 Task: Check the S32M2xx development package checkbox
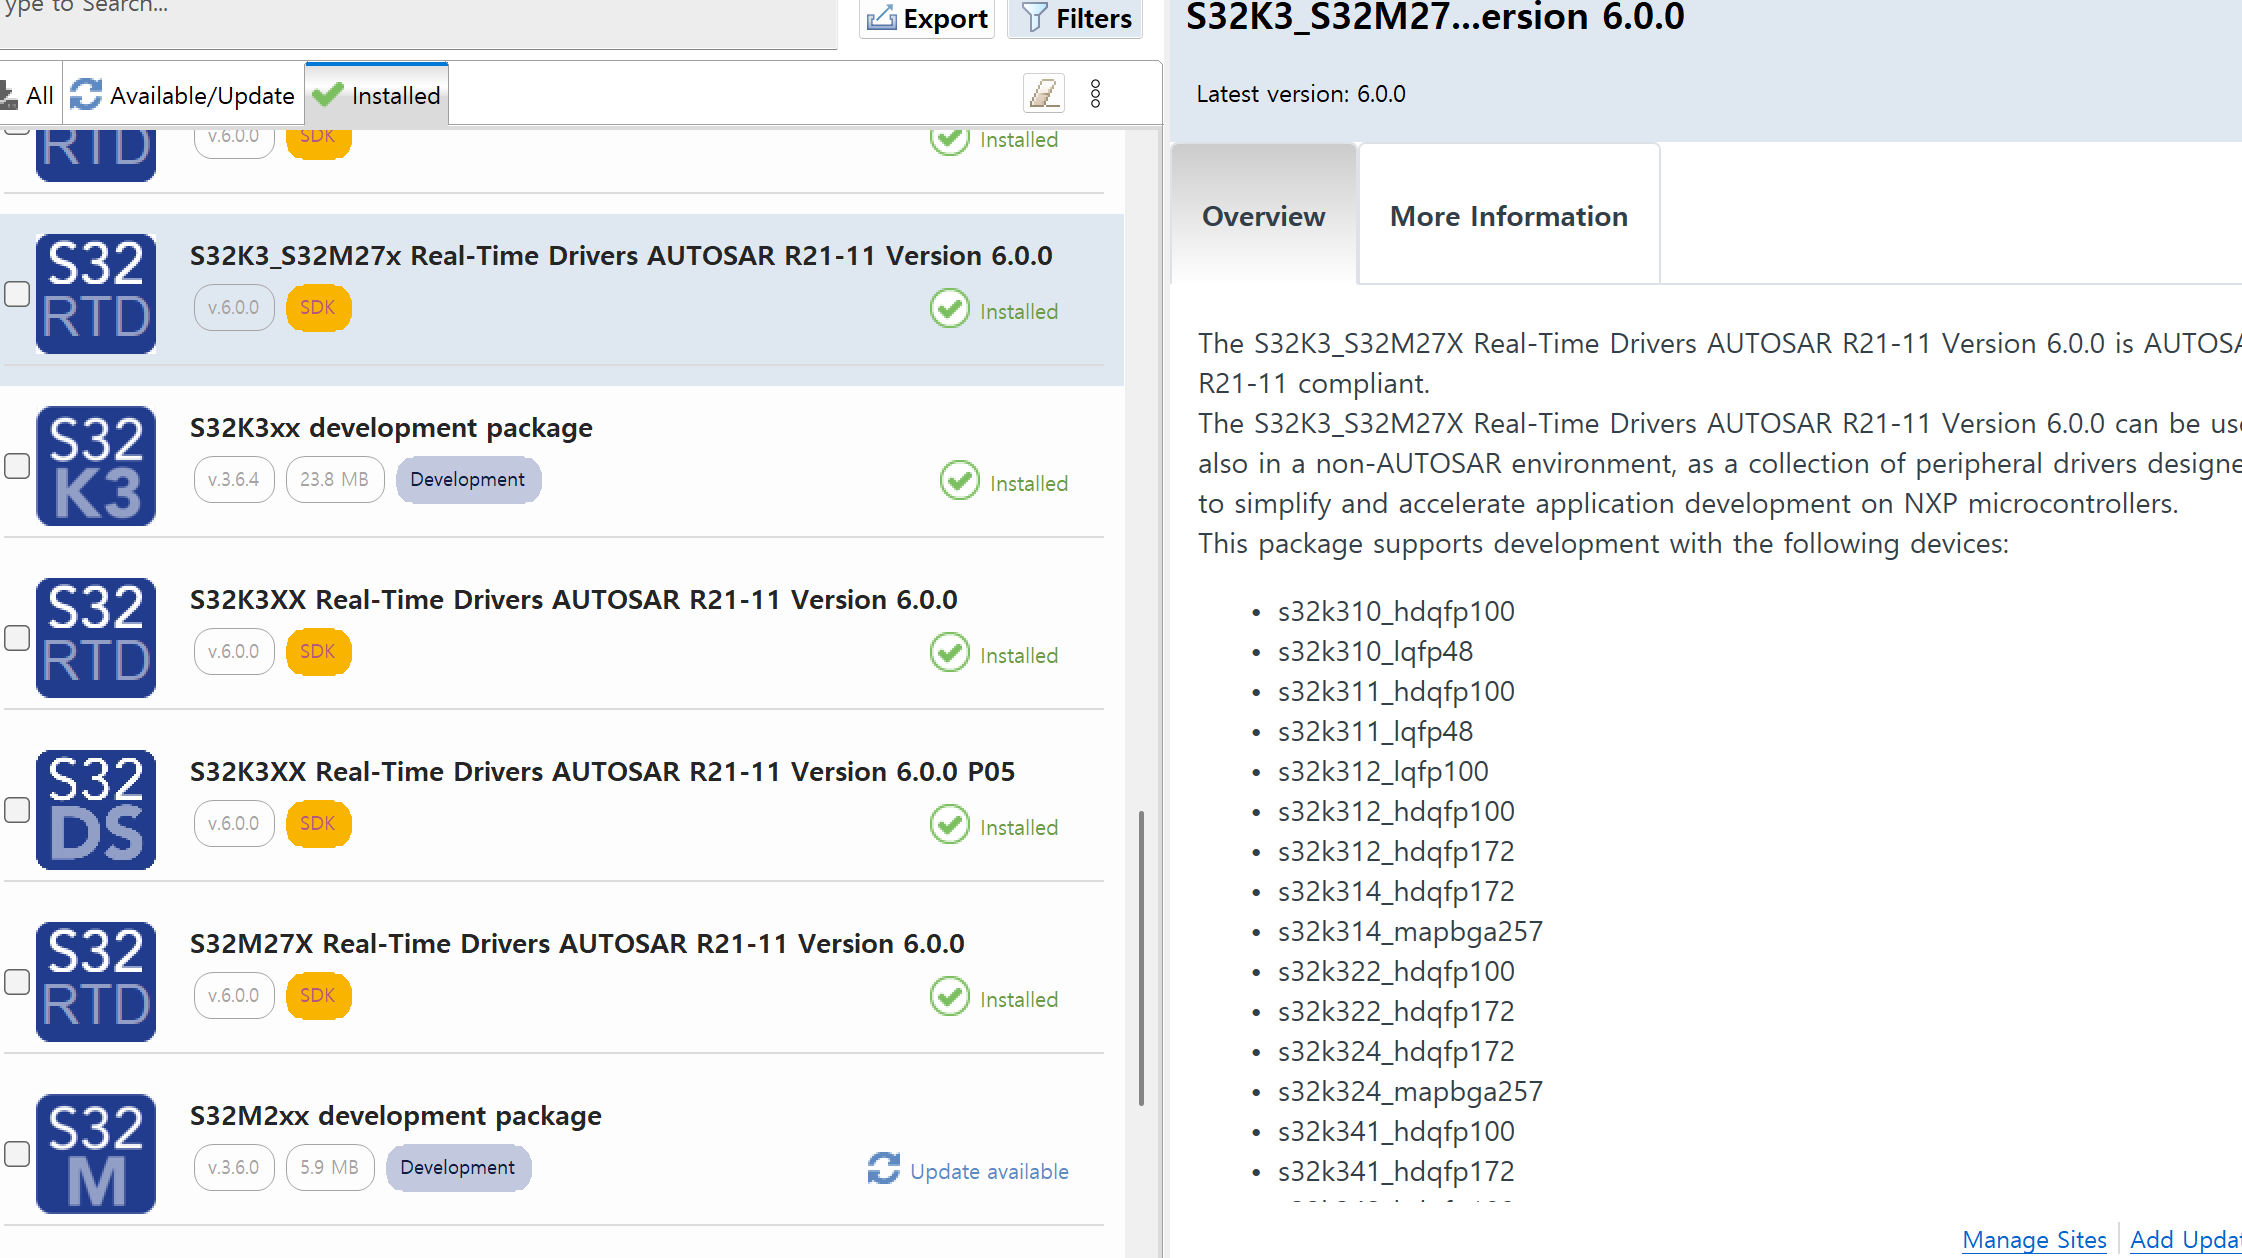[17, 1154]
